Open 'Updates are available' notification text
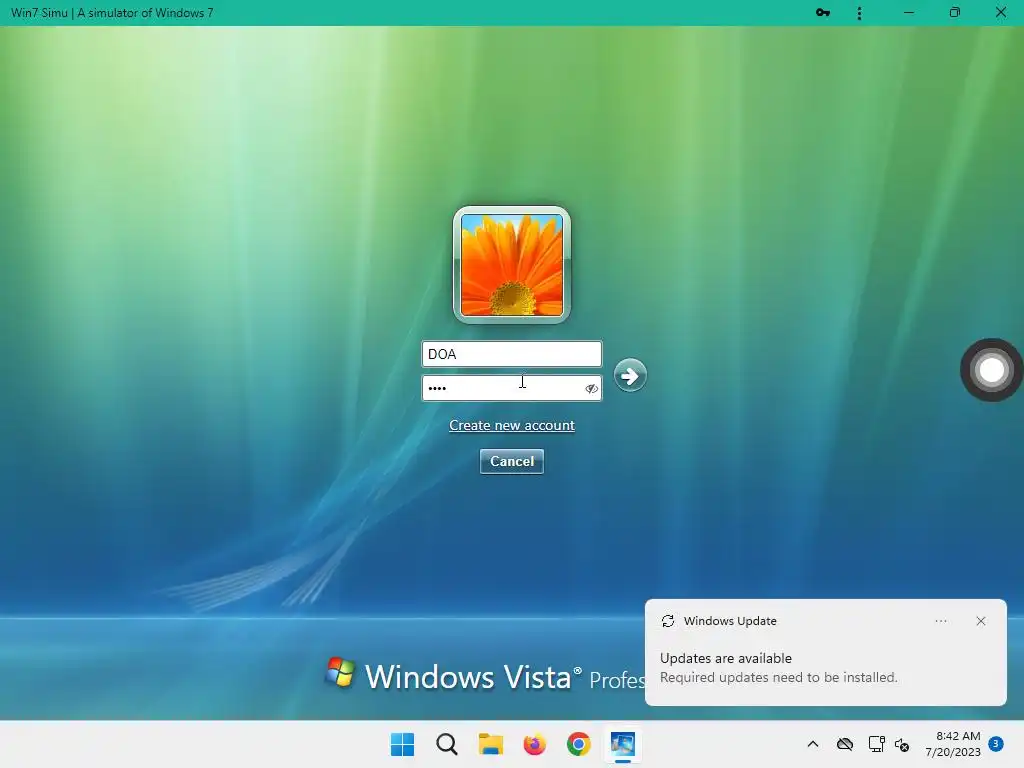The width and height of the screenshot is (1024, 768). tap(726, 658)
